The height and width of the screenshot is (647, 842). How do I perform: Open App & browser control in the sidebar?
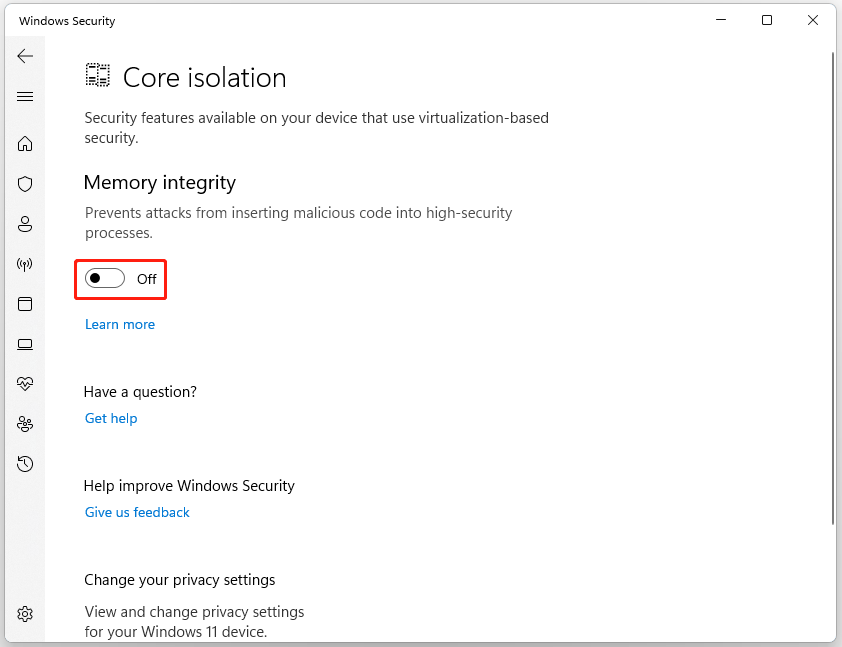[24, 304]
